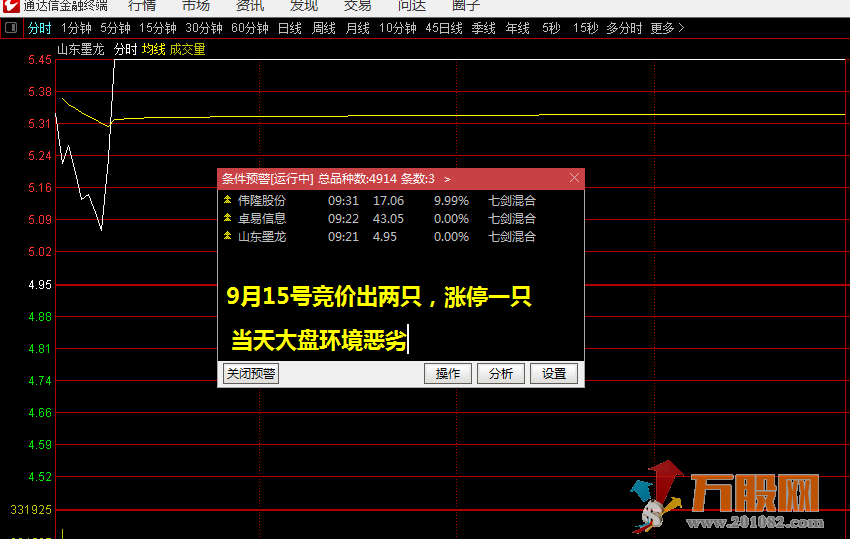Viewport: 850px width, 539px height.
Task: Click the 17.06 price value
Action: 388,201
